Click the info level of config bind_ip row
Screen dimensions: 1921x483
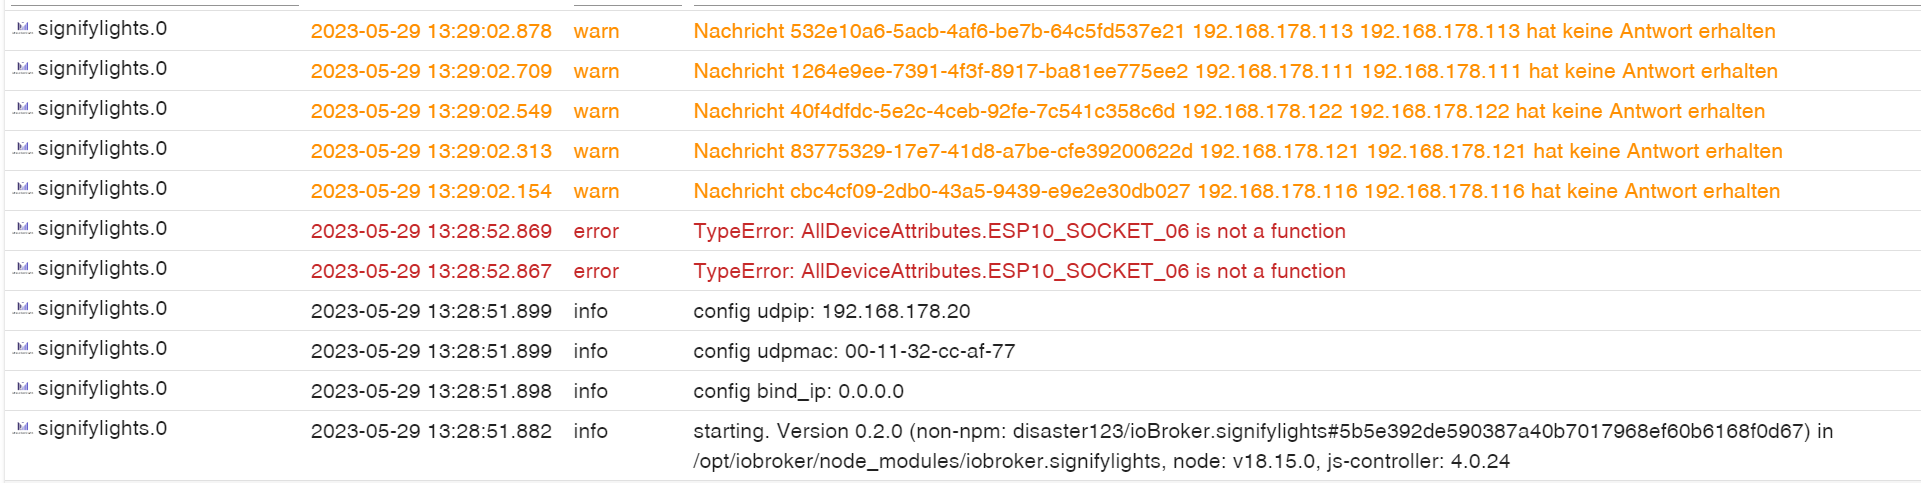590,391
